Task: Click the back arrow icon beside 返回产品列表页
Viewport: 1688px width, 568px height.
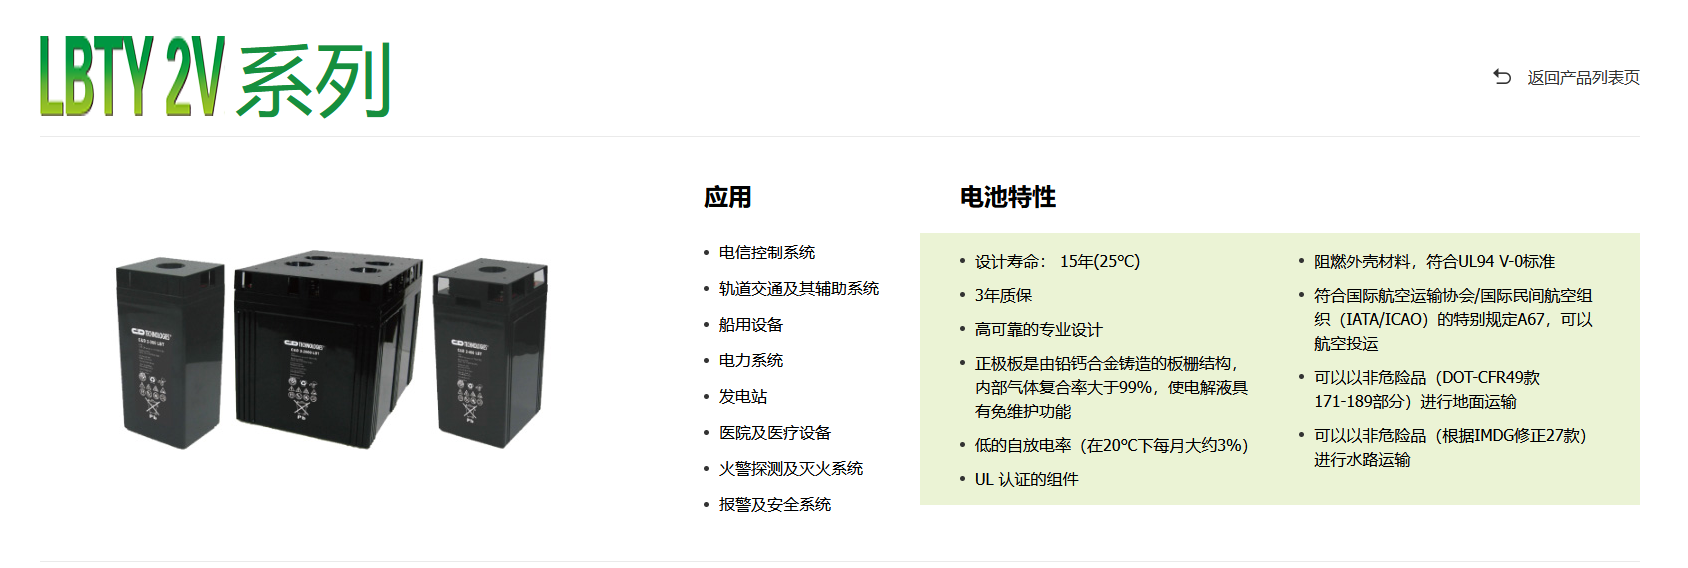Action: (1502, 77)
